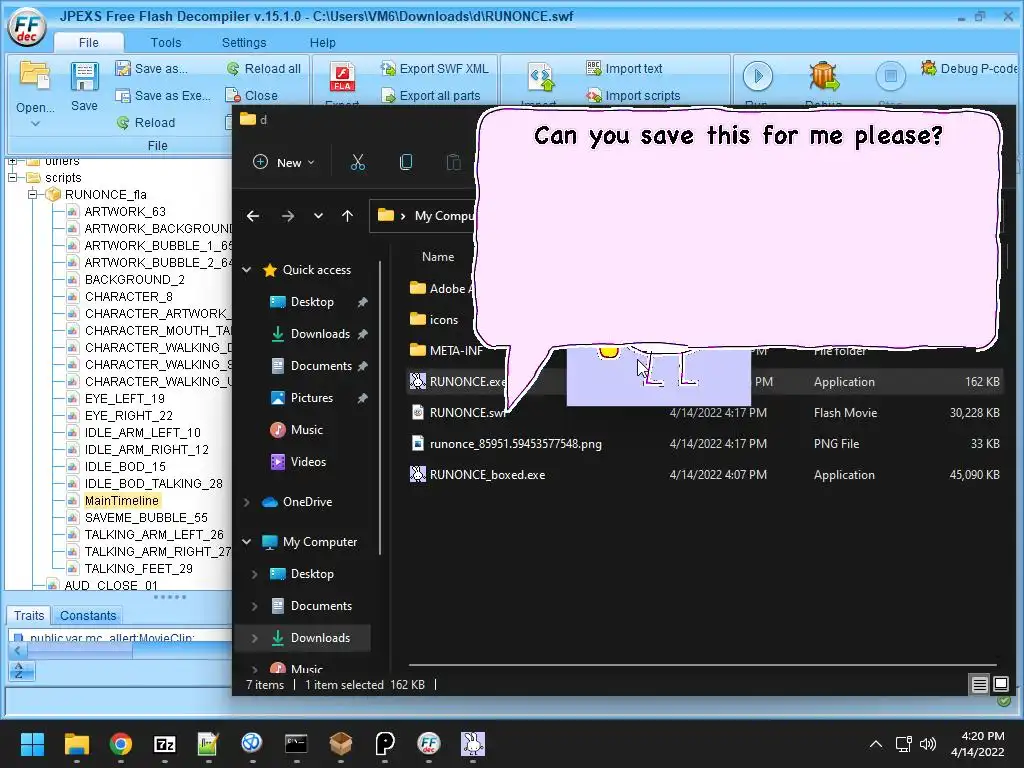Image resolution: width=1024 pixels, height=768 pixels.
Task: Select ARTWORK_63 script in tree
Action: 125,212
